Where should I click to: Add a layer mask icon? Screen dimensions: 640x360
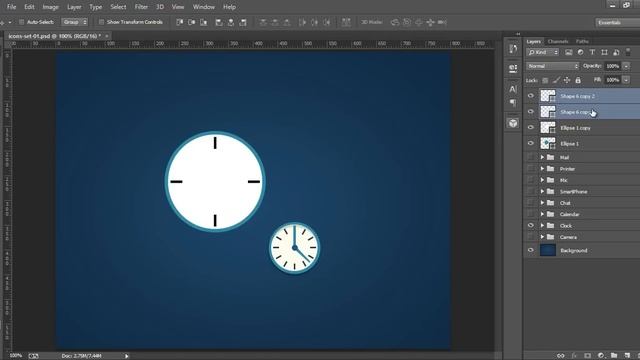click(587, 356)
